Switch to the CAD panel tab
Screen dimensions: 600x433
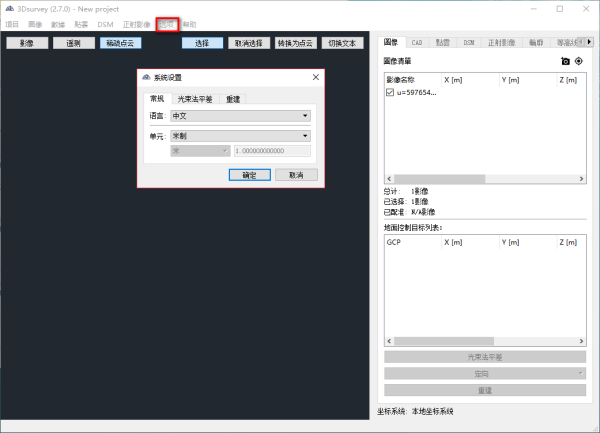click(x=417, y=42)
